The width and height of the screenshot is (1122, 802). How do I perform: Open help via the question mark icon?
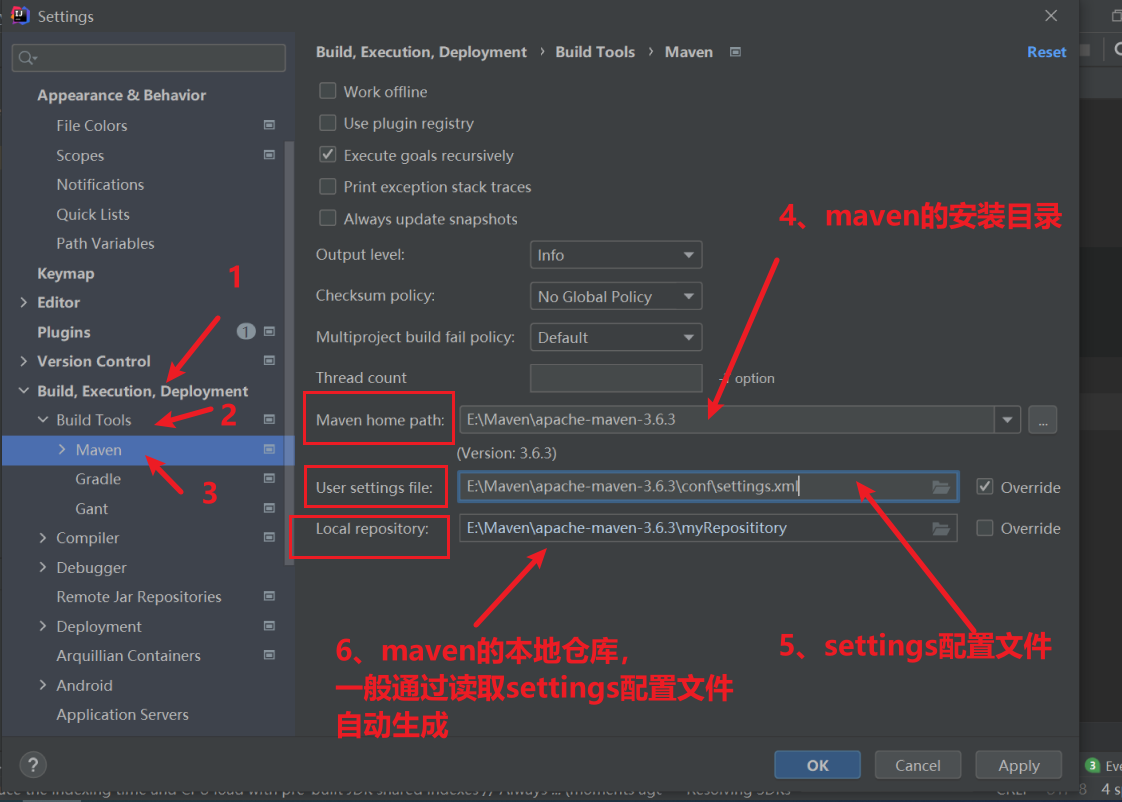(x=32, y=765)
